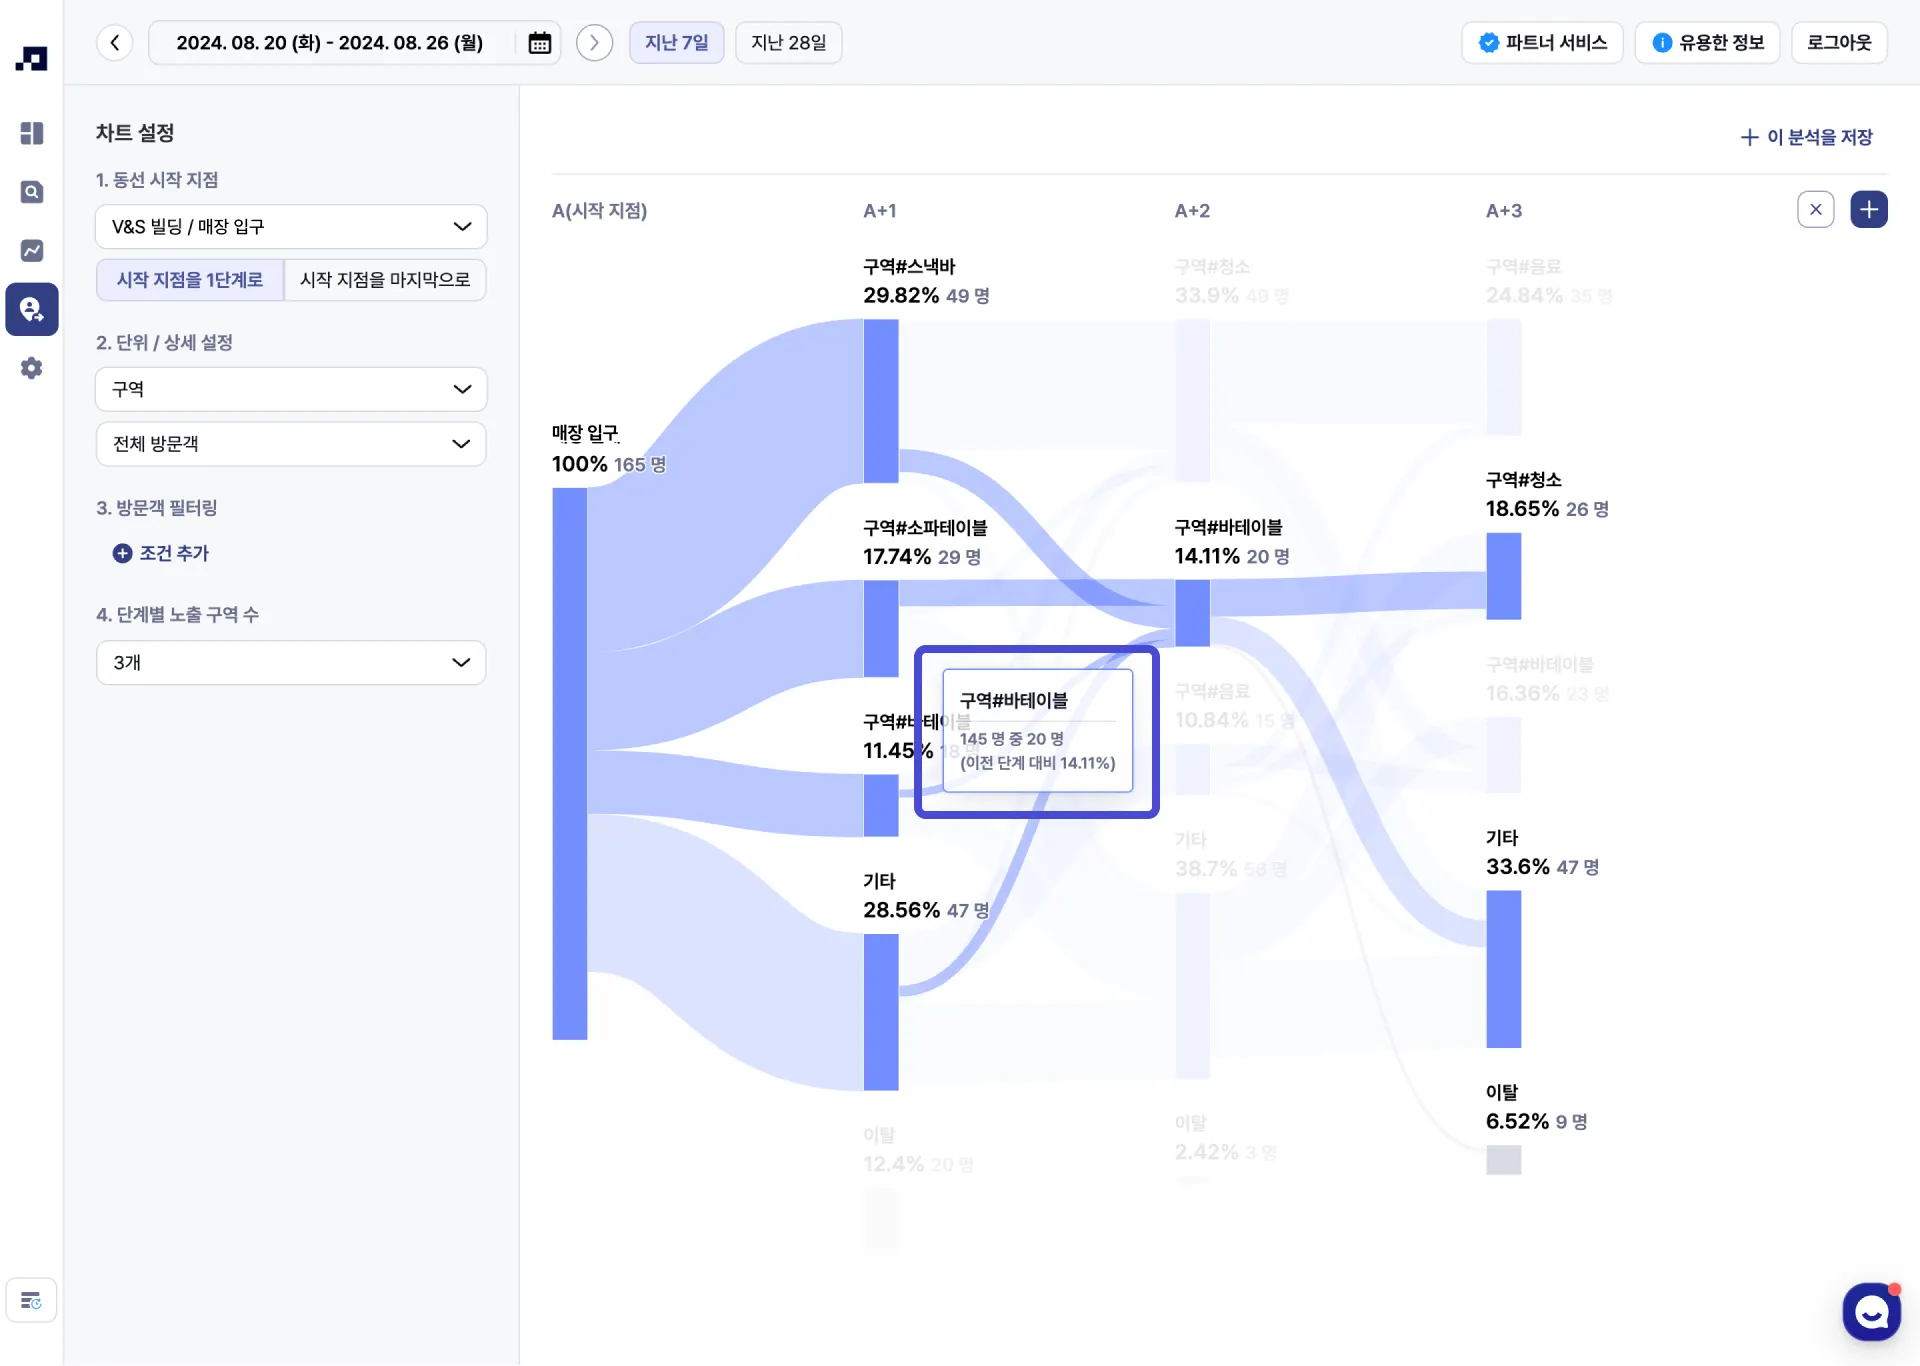This screenshot has width=1920, height=1366.
Task: Go to previous date range arrow
Action: coord(115,43)
